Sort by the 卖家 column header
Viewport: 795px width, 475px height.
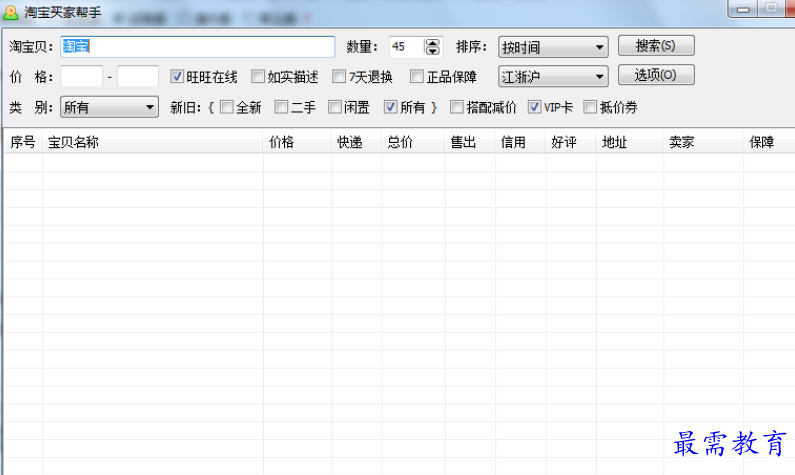[x=703, y=142]
